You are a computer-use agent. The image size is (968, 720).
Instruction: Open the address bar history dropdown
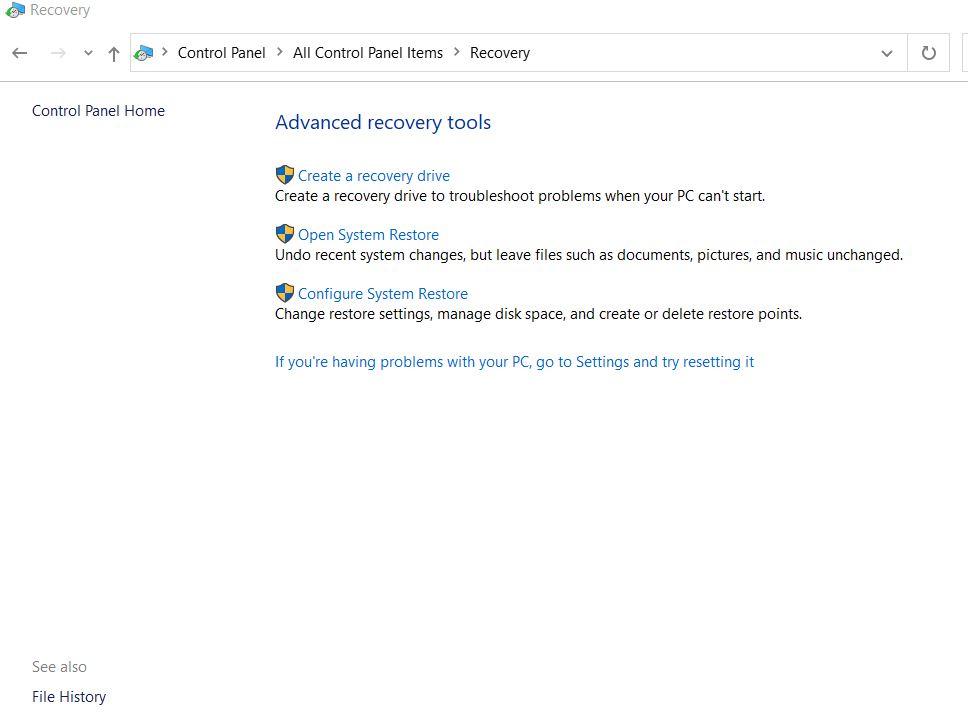[x=887, y=53]
